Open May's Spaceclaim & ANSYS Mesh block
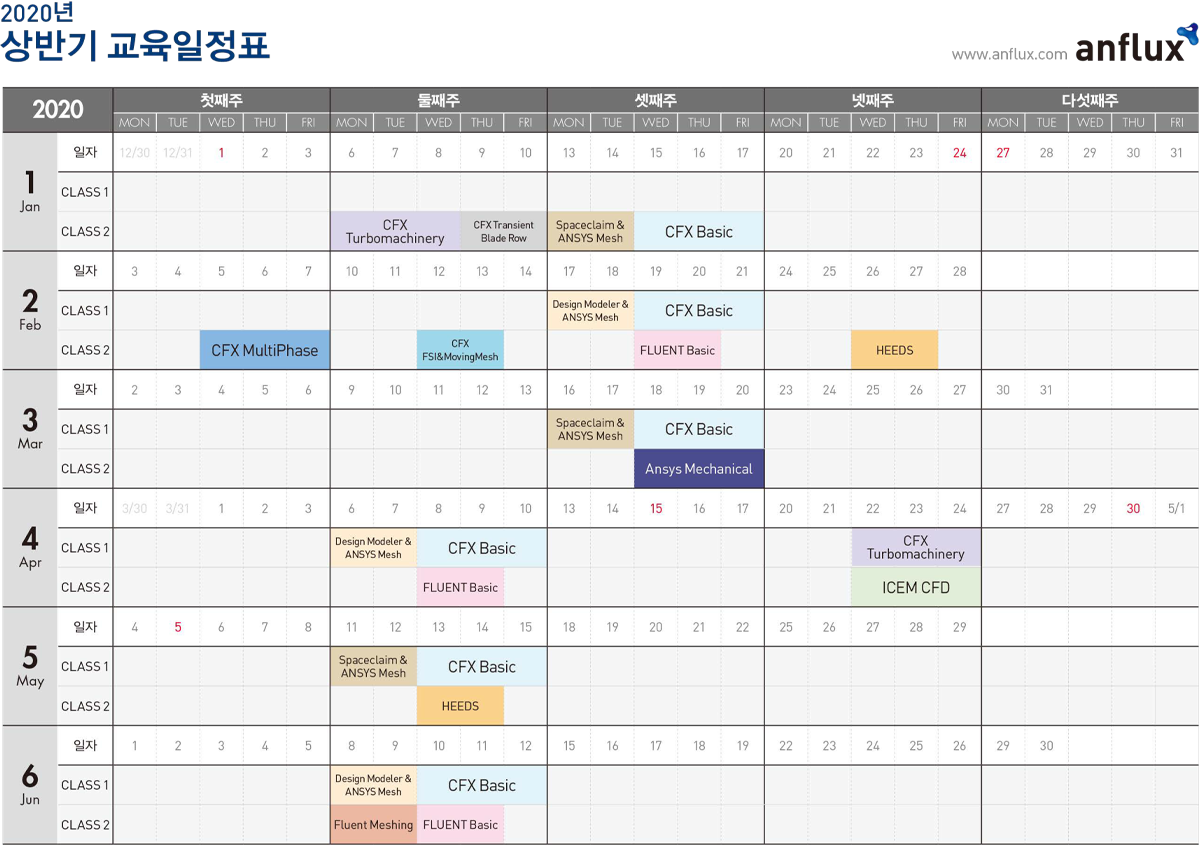1199x846 pixels. click(x=373, y=666)
